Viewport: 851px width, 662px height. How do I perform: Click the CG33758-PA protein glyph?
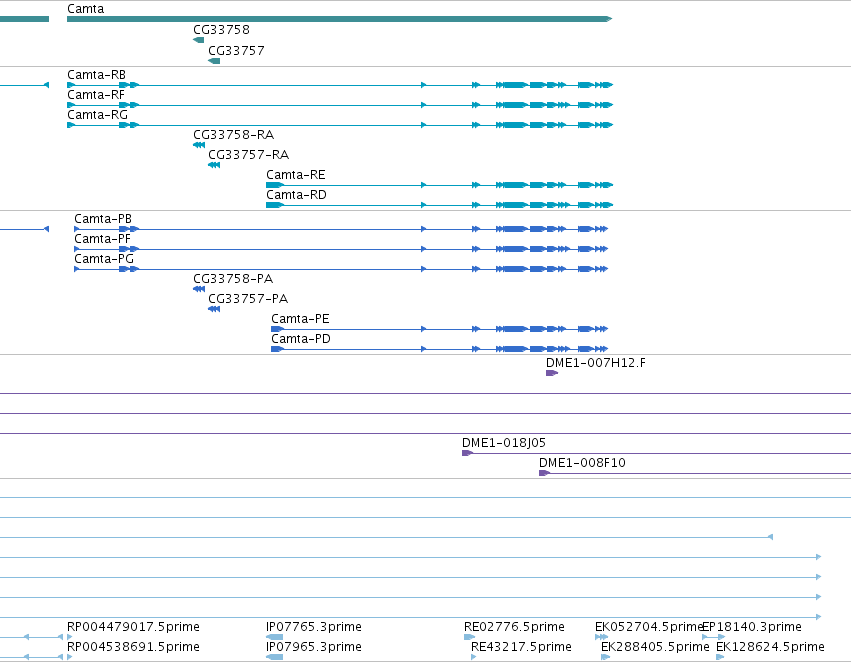point(199,289)
